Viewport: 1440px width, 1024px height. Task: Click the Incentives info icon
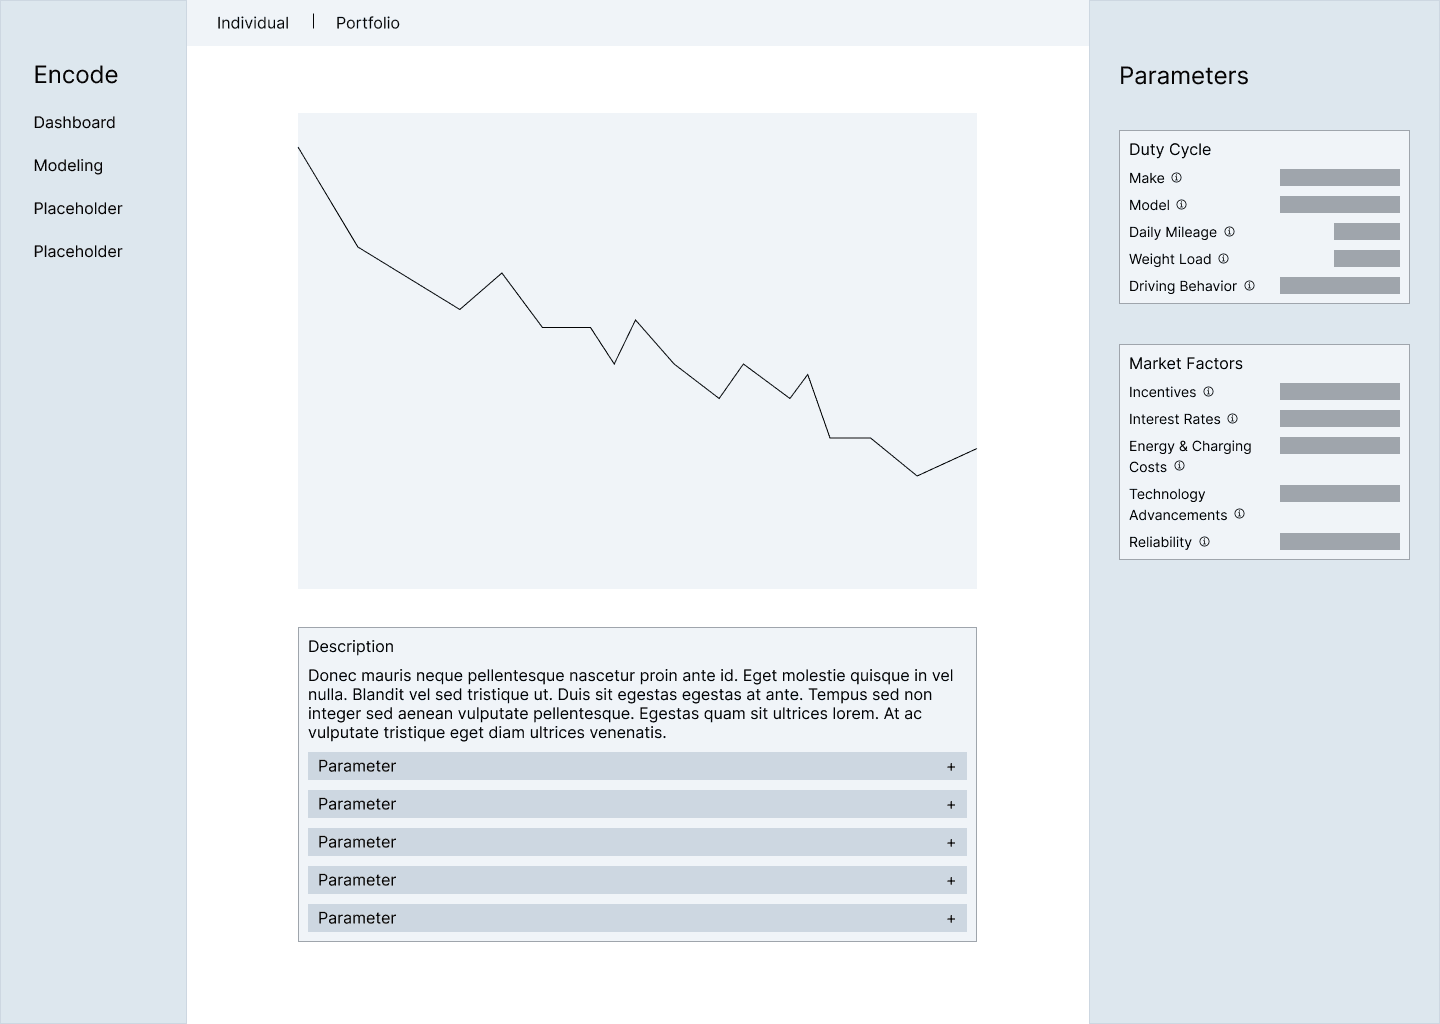1208,392
